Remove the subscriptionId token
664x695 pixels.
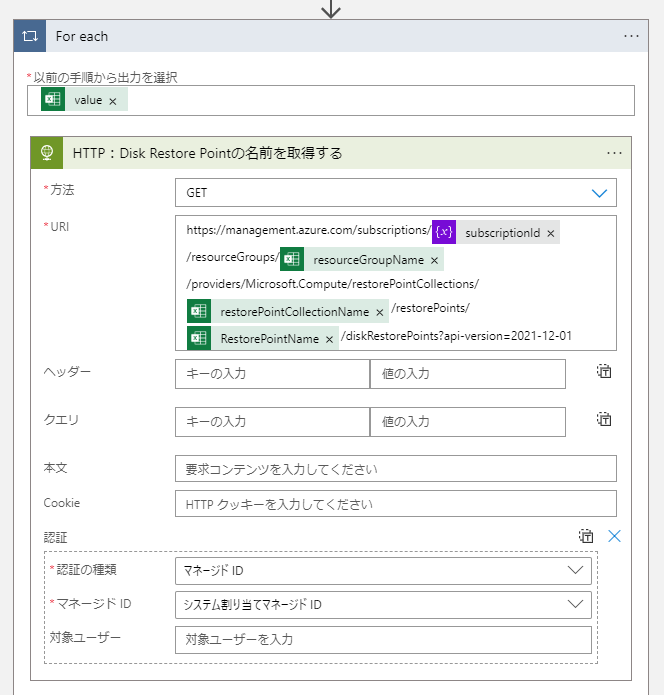[x=551, y=234]
